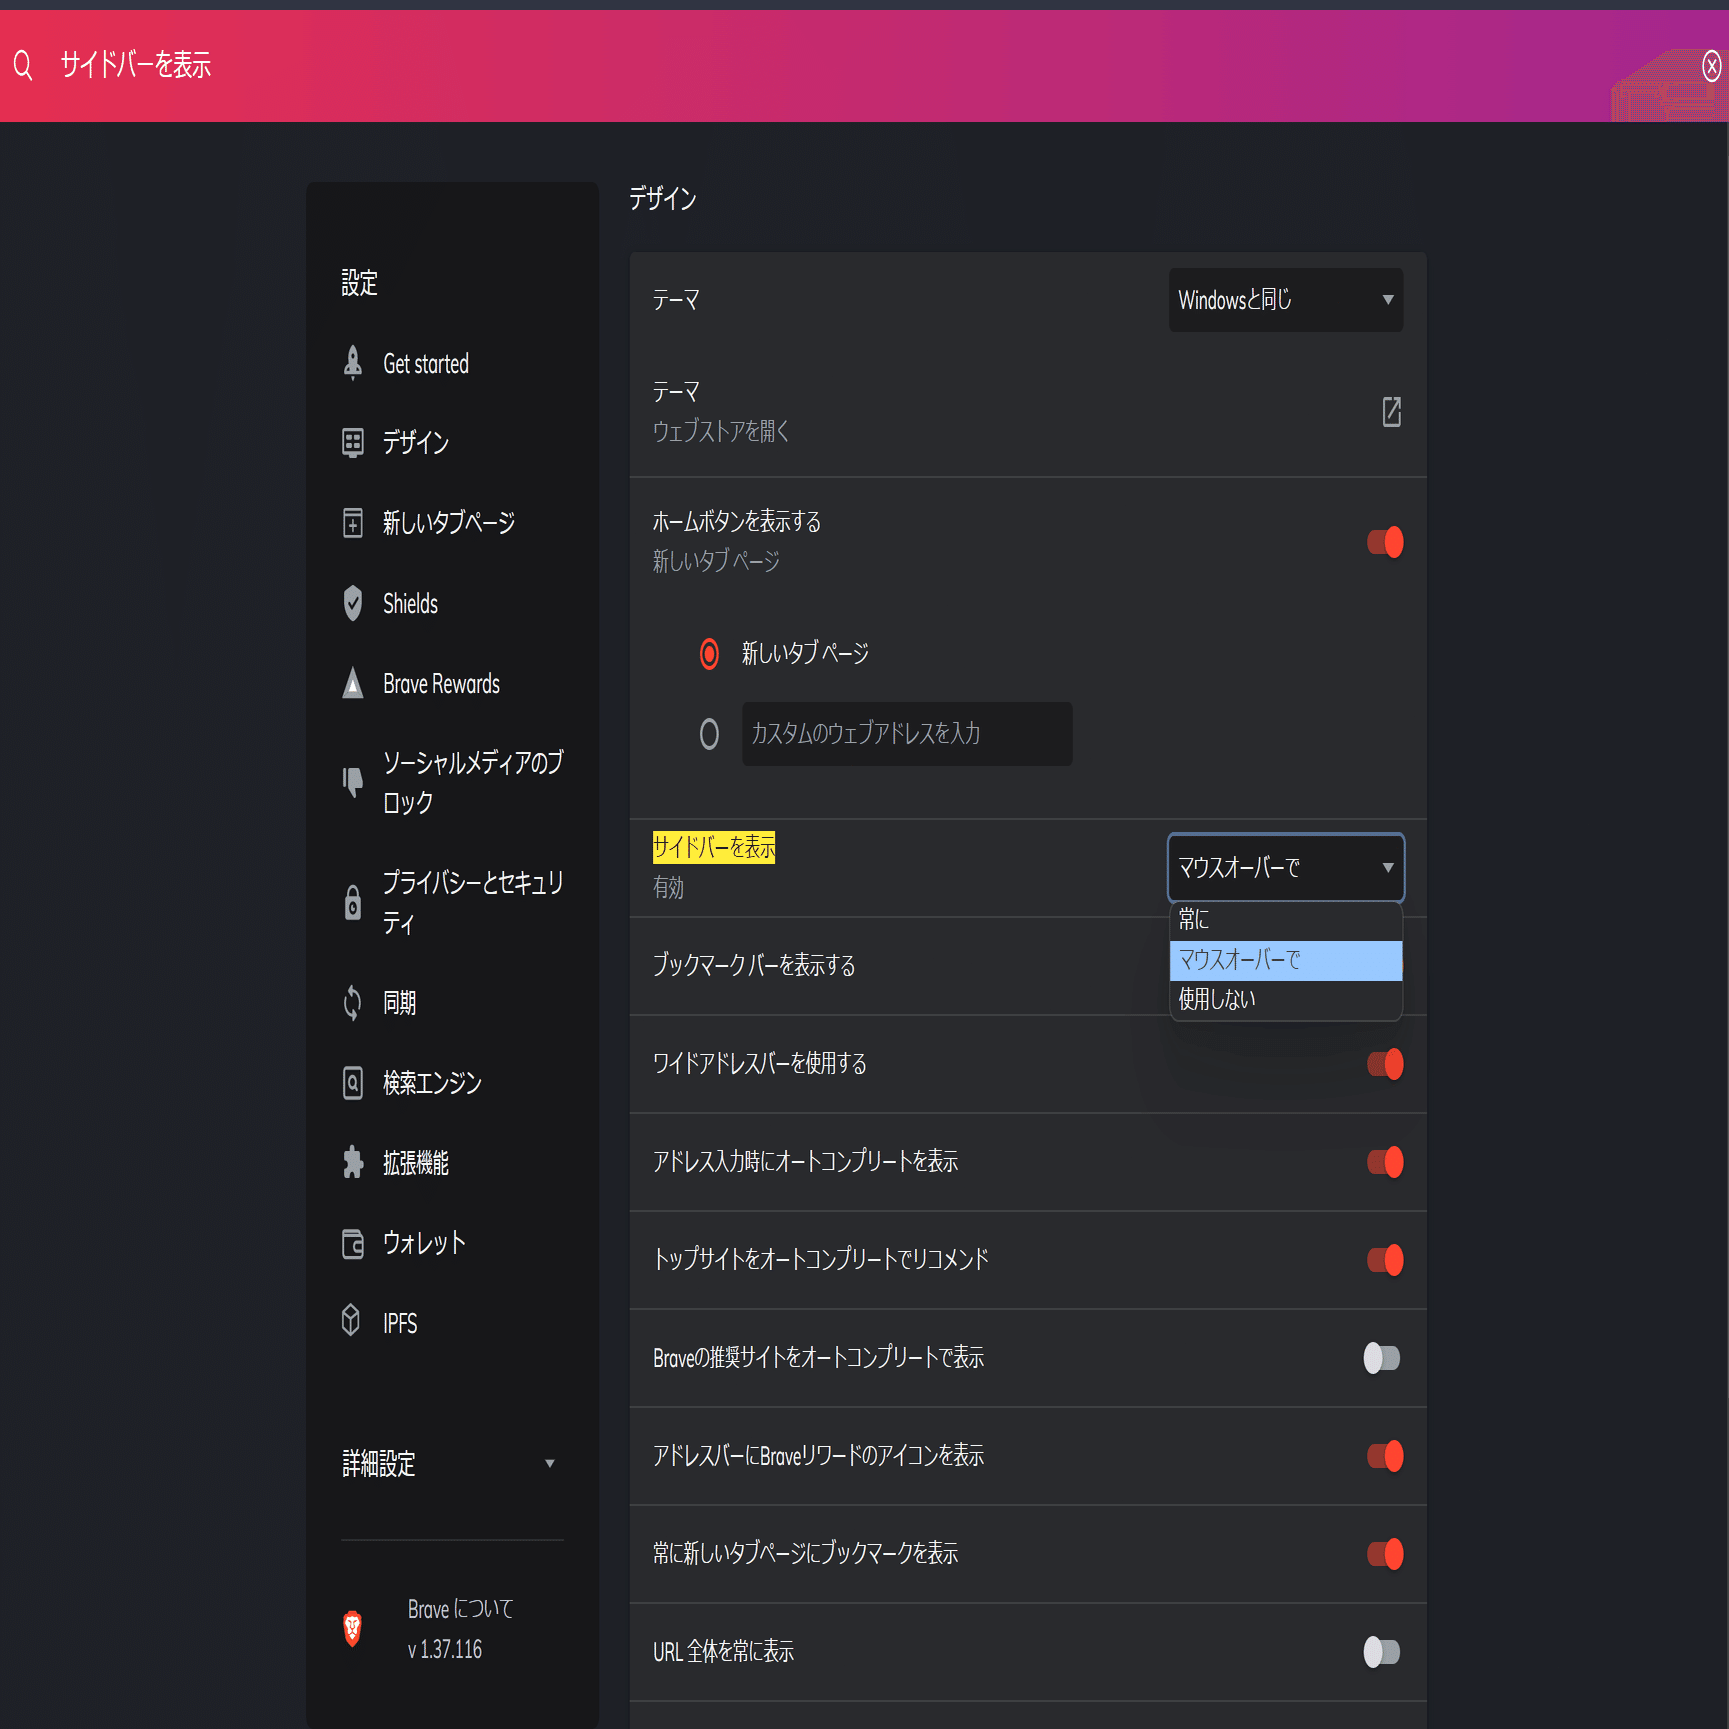Click the 設定 sidebar heading

[x=359, y=283]
